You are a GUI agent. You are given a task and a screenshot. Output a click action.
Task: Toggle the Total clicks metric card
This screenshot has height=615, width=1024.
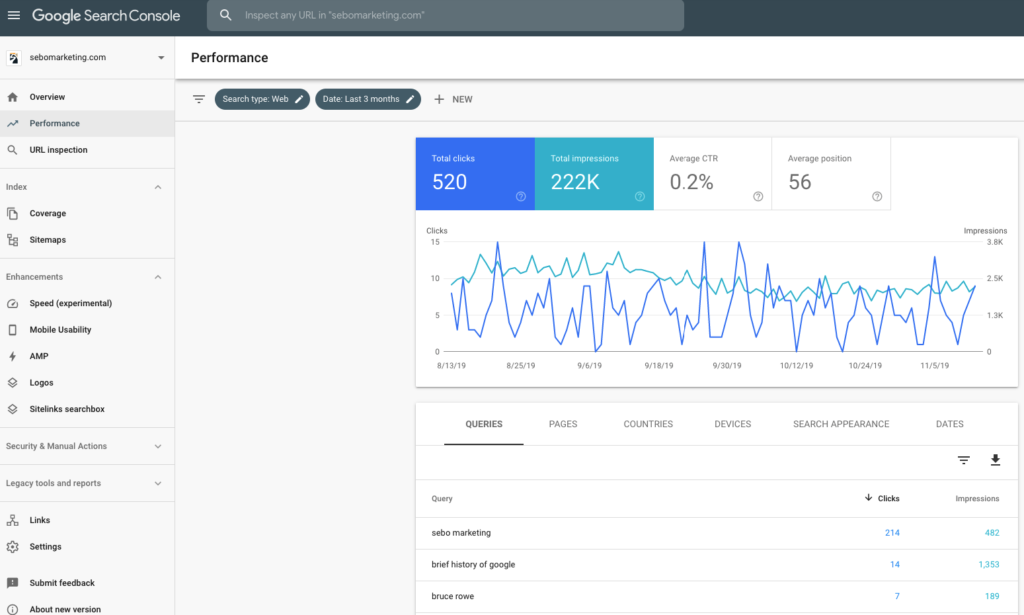pos(475,174)
